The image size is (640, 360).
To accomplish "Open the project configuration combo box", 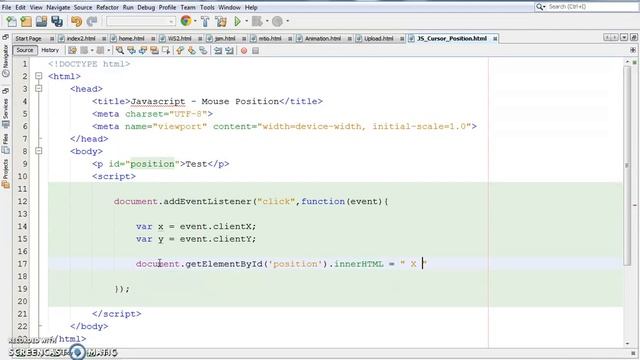I will click(x=140, y=21).
